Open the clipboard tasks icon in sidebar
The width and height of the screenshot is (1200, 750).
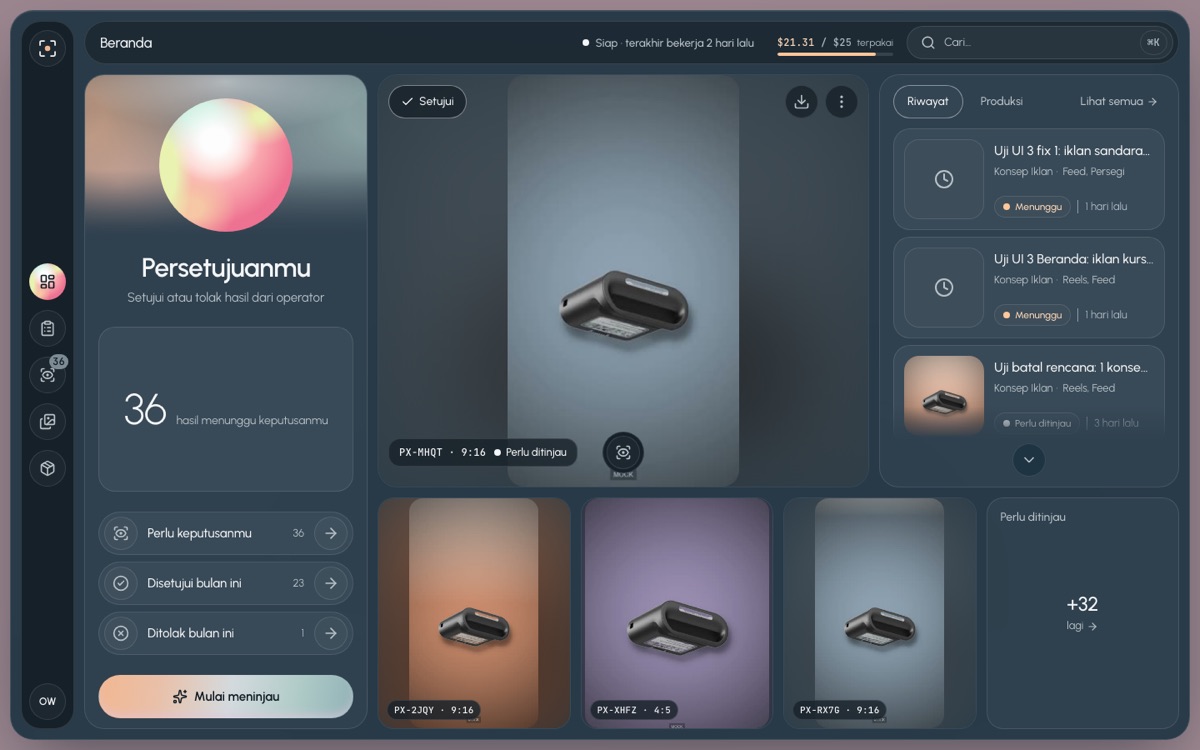click(x=47, y=328)
